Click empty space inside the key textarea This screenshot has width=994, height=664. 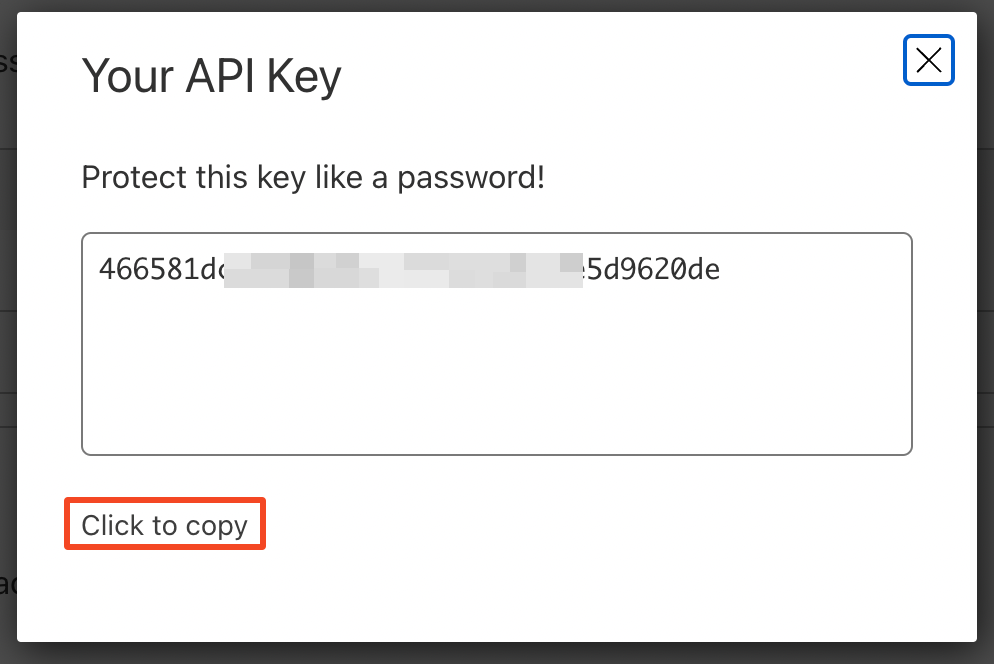497,374
